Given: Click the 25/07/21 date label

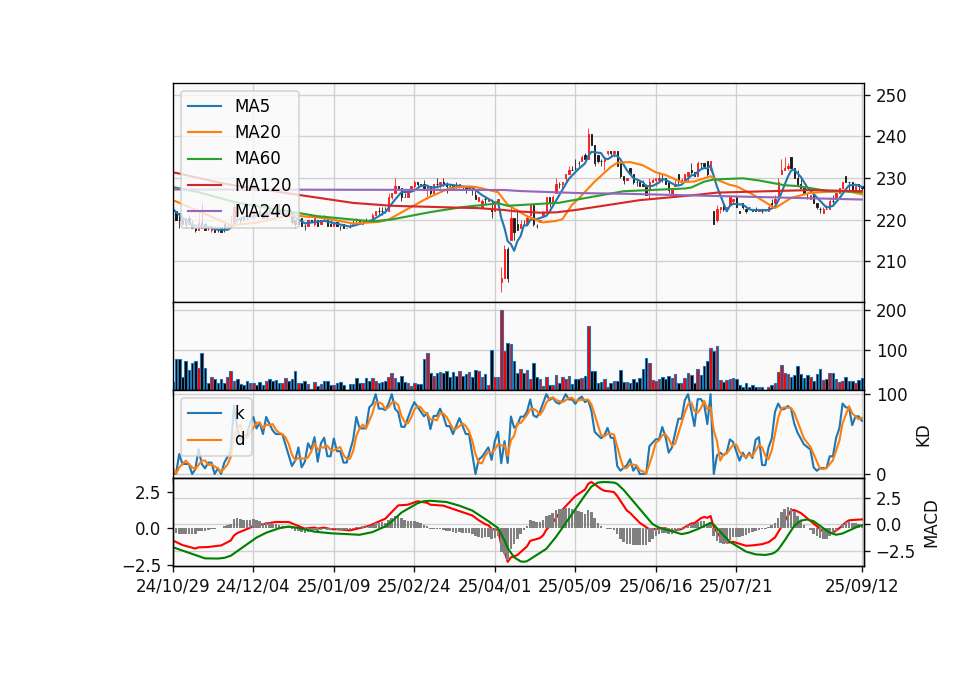Looking at the screenshot, I should (x=736, y=586).
